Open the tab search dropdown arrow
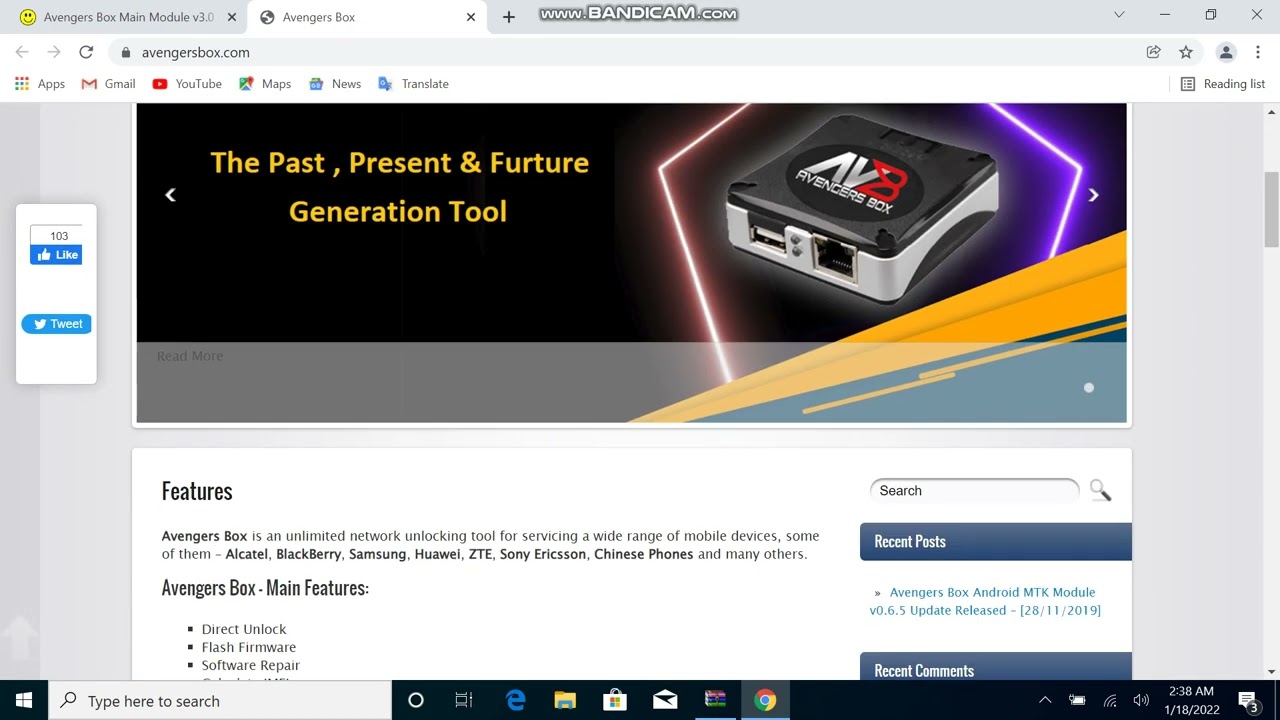Screen dimensions: 1280x720 click(1119, 15)
